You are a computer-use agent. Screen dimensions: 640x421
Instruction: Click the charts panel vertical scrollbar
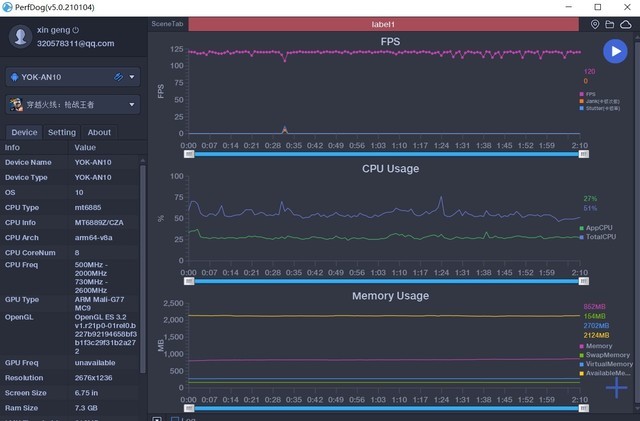click(638, 221)
